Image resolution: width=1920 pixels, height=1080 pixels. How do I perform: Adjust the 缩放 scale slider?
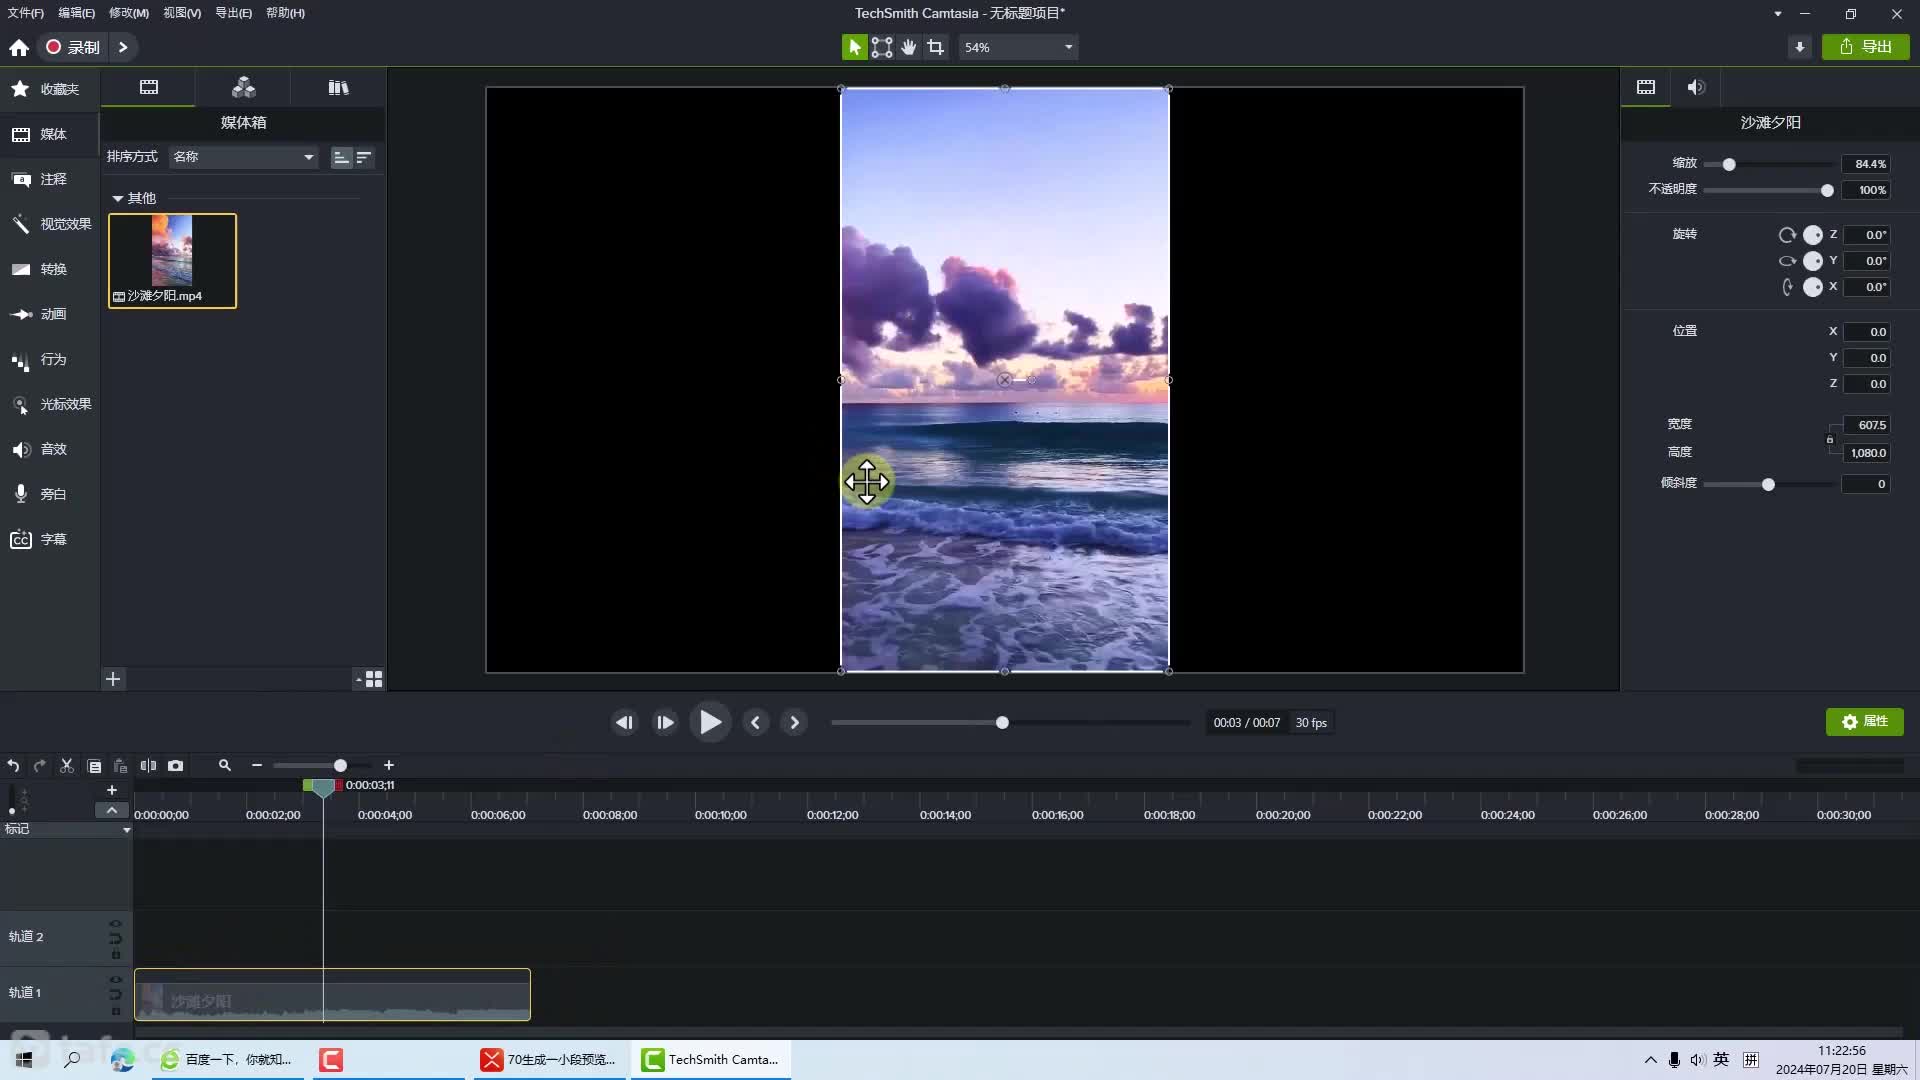(1729, 164)
